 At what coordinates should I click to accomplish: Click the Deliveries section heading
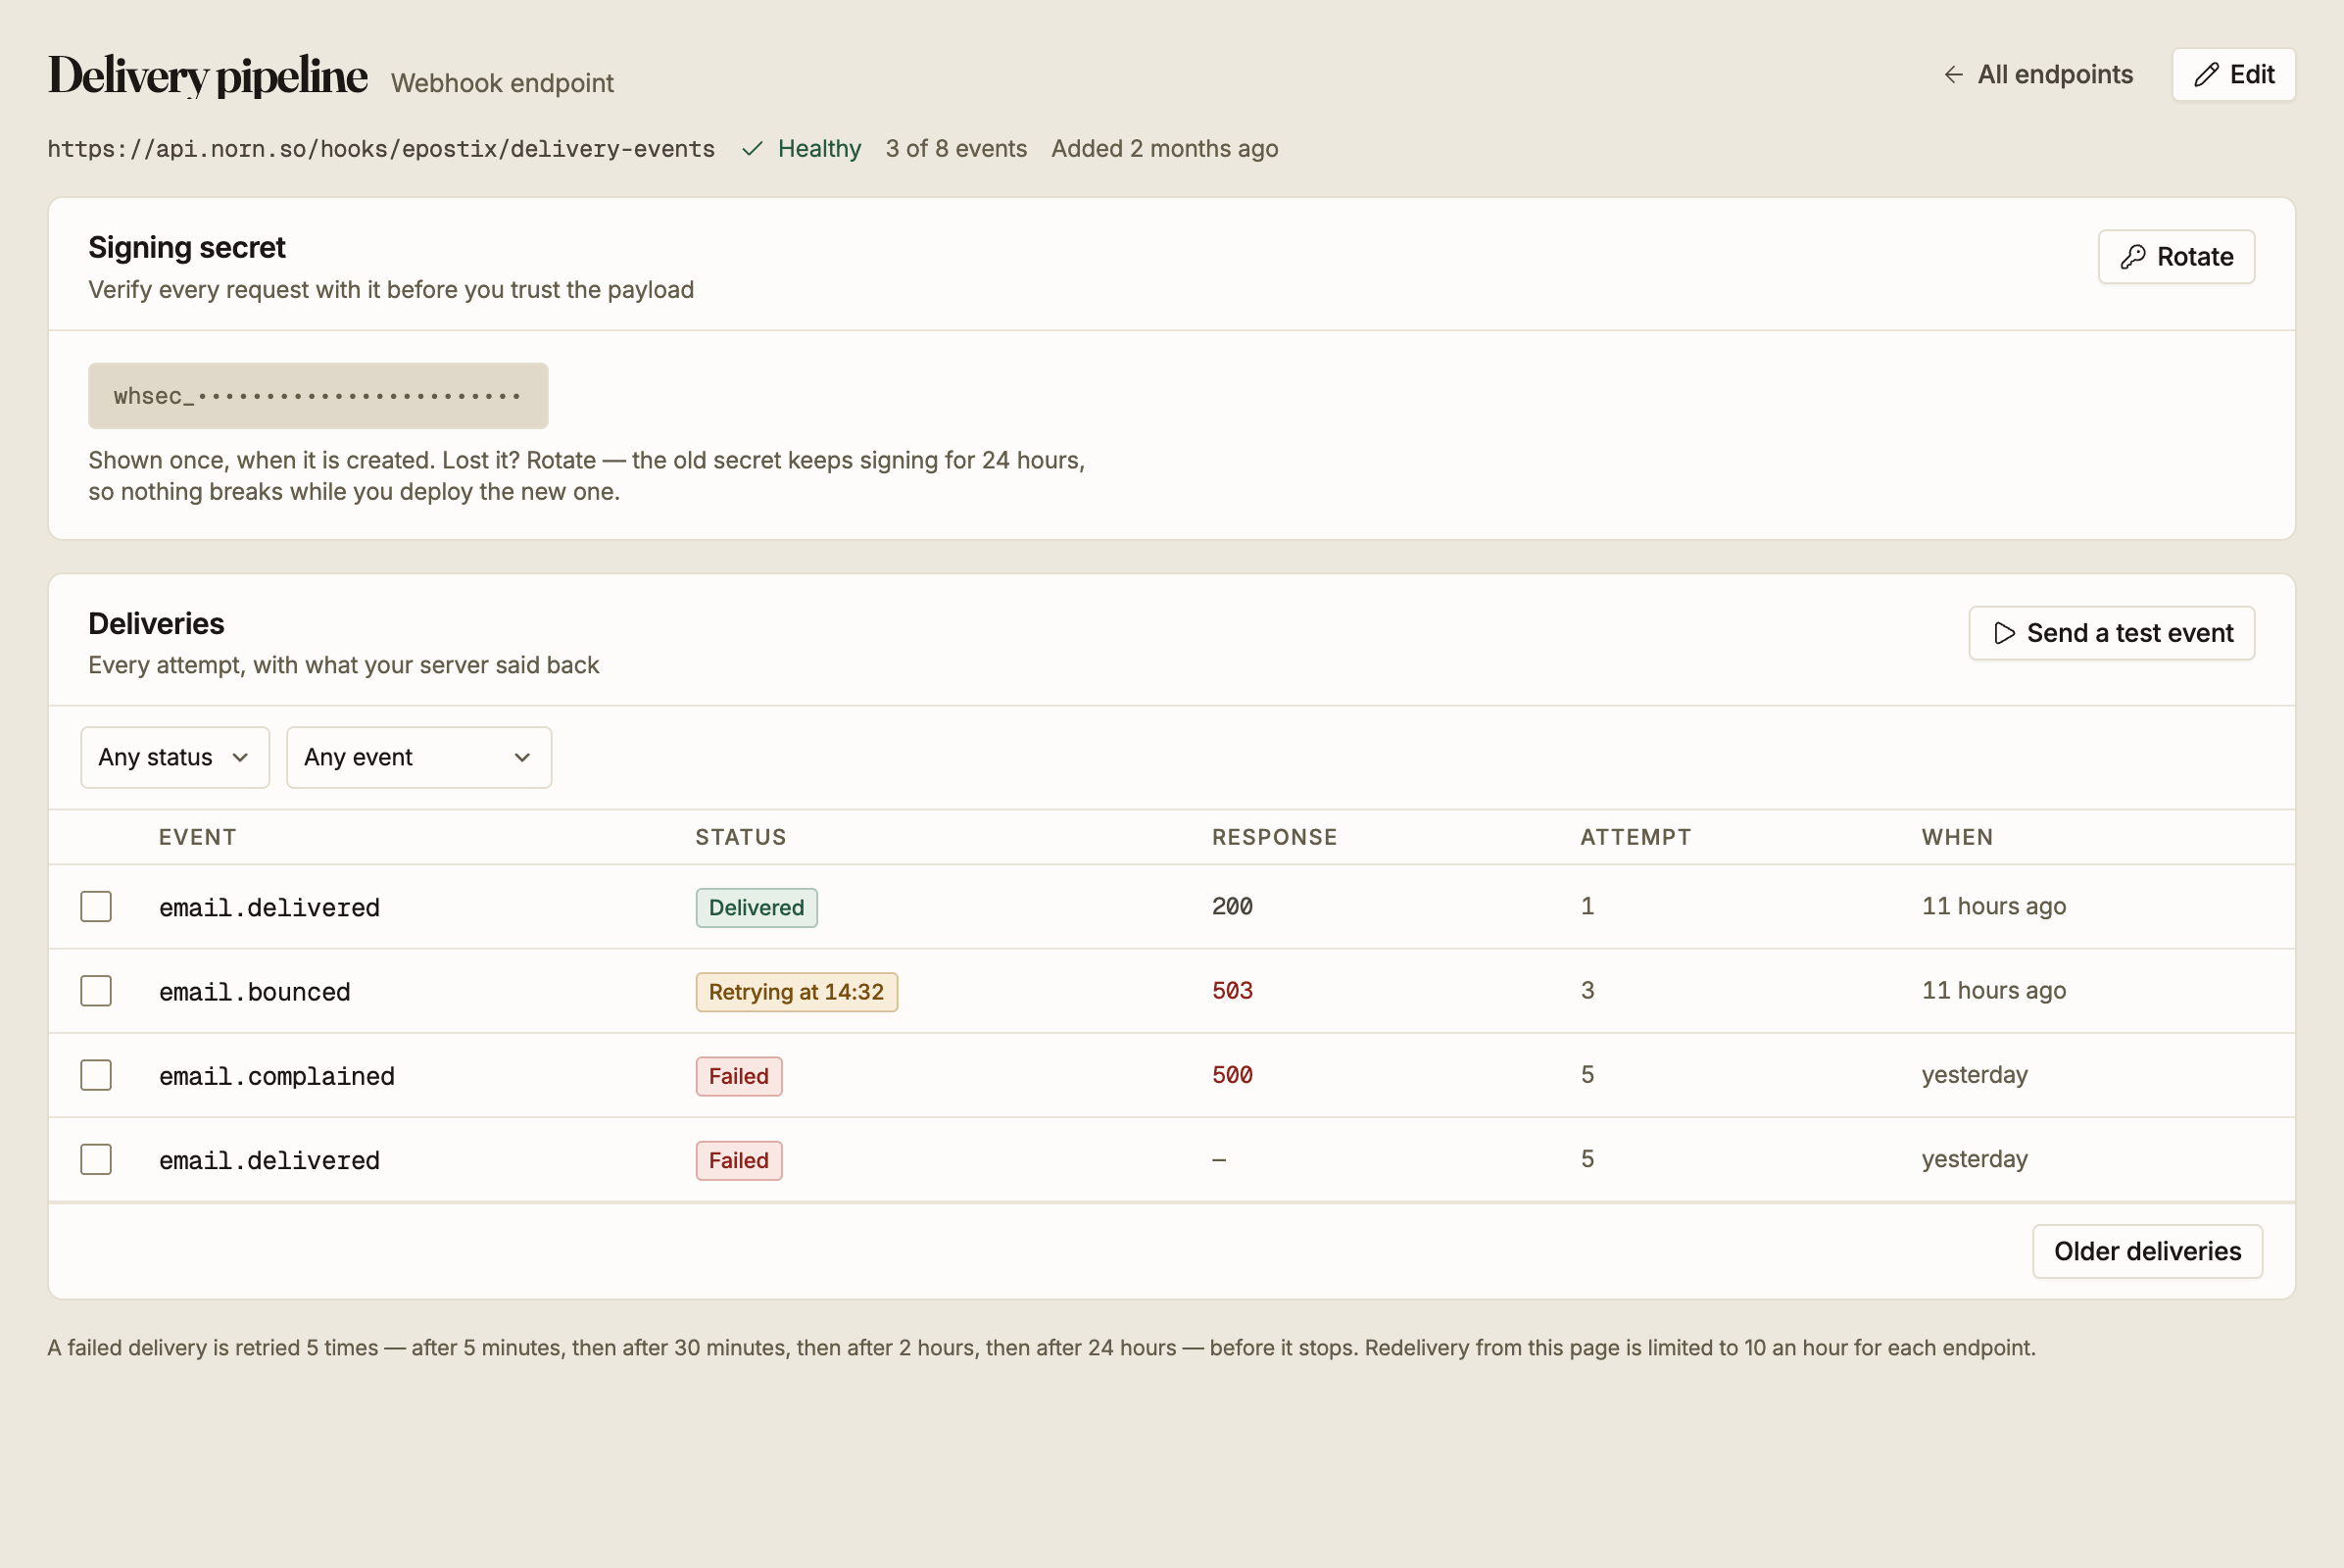pyautogui.click(x=156, y=623)
